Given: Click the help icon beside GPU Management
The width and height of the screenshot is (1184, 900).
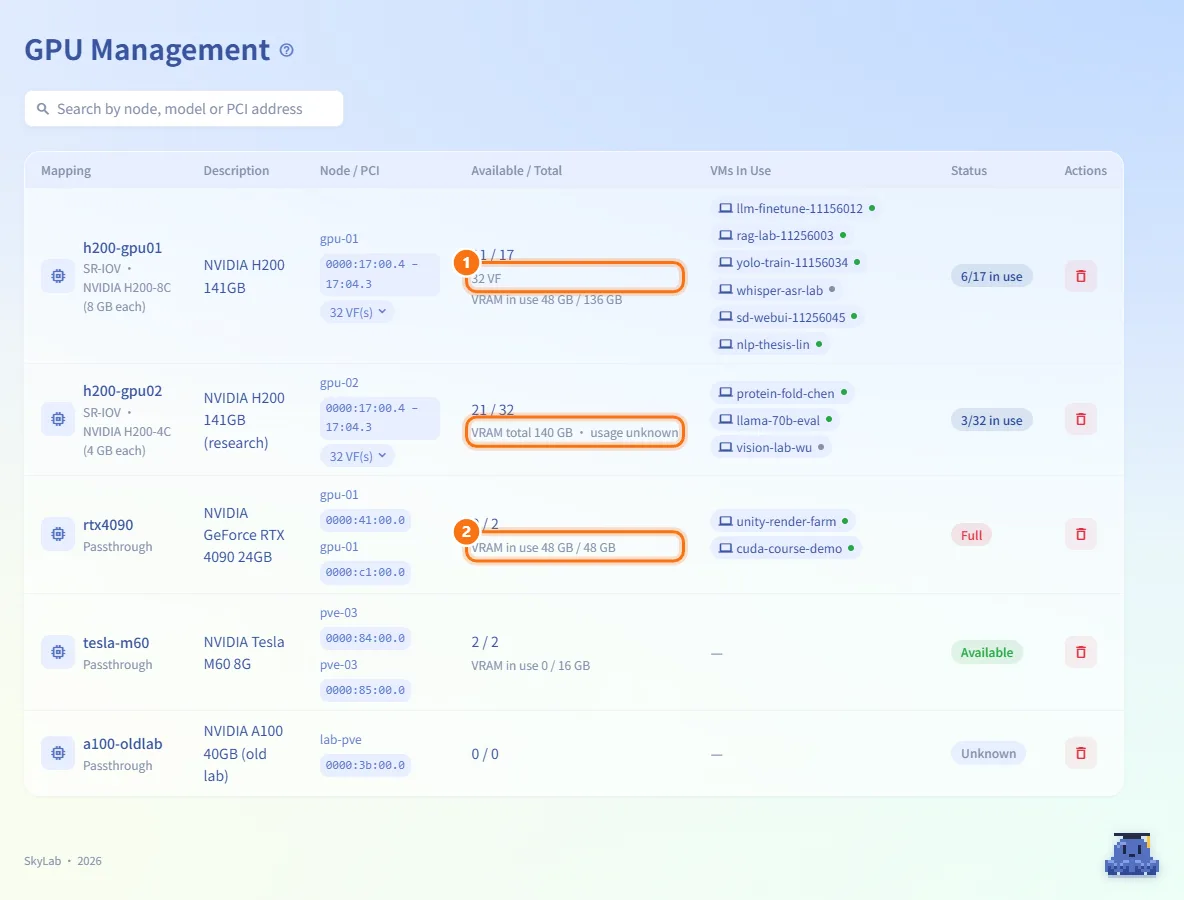Looking at the screenshot, I should click(x=286, y=51).
